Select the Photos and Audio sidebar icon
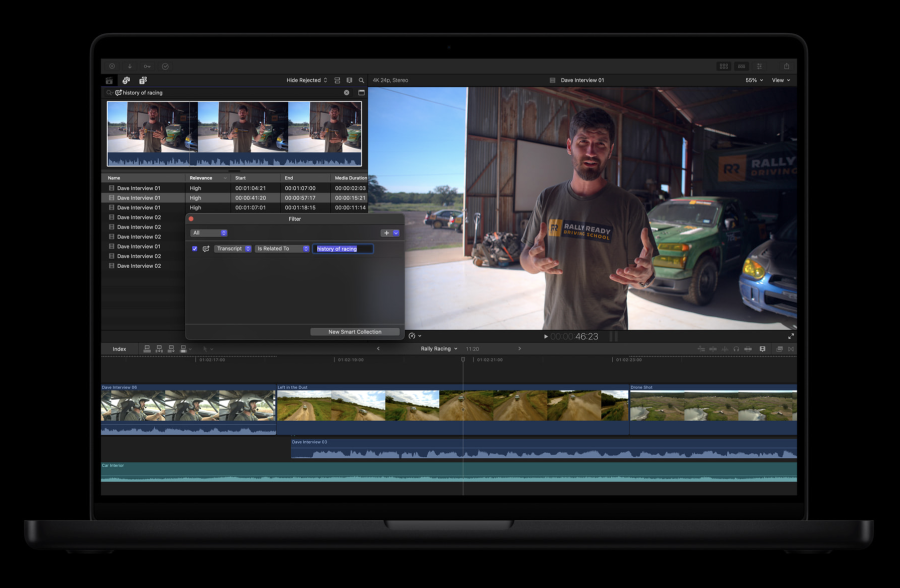Image resolution: width=900 pixels, height=588 pixels. (126, 80)
